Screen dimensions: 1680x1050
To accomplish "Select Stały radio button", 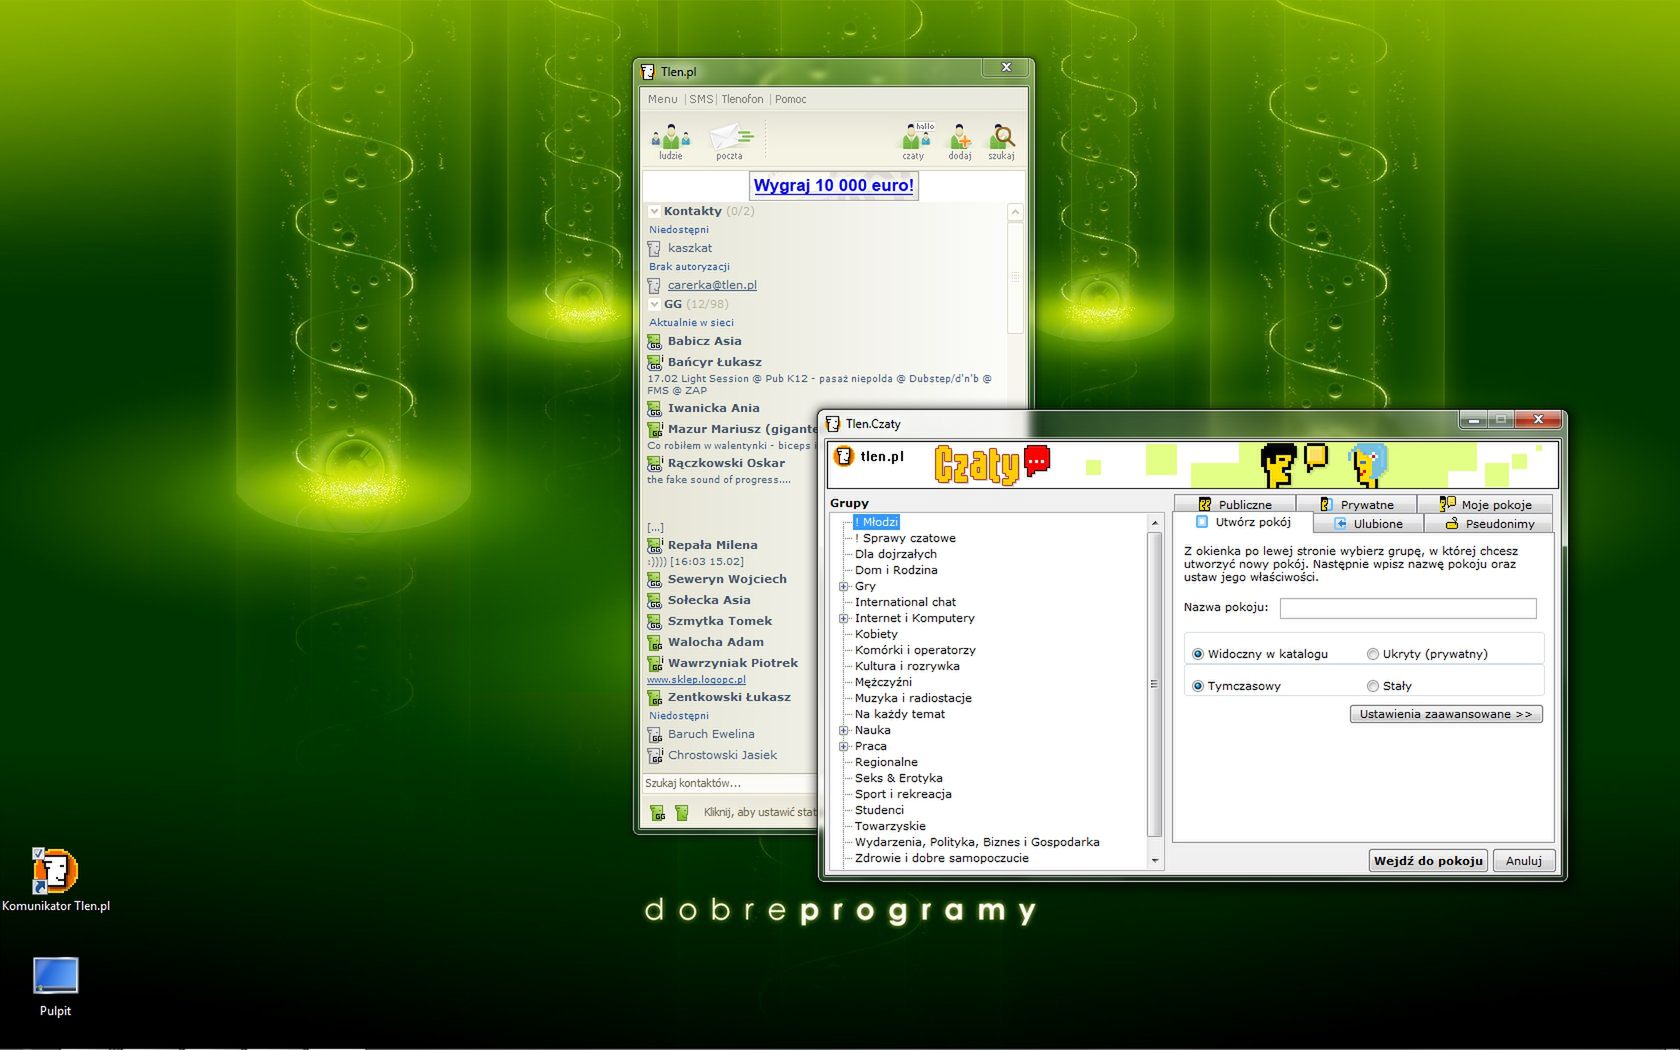I will [x=1373, y=686].
